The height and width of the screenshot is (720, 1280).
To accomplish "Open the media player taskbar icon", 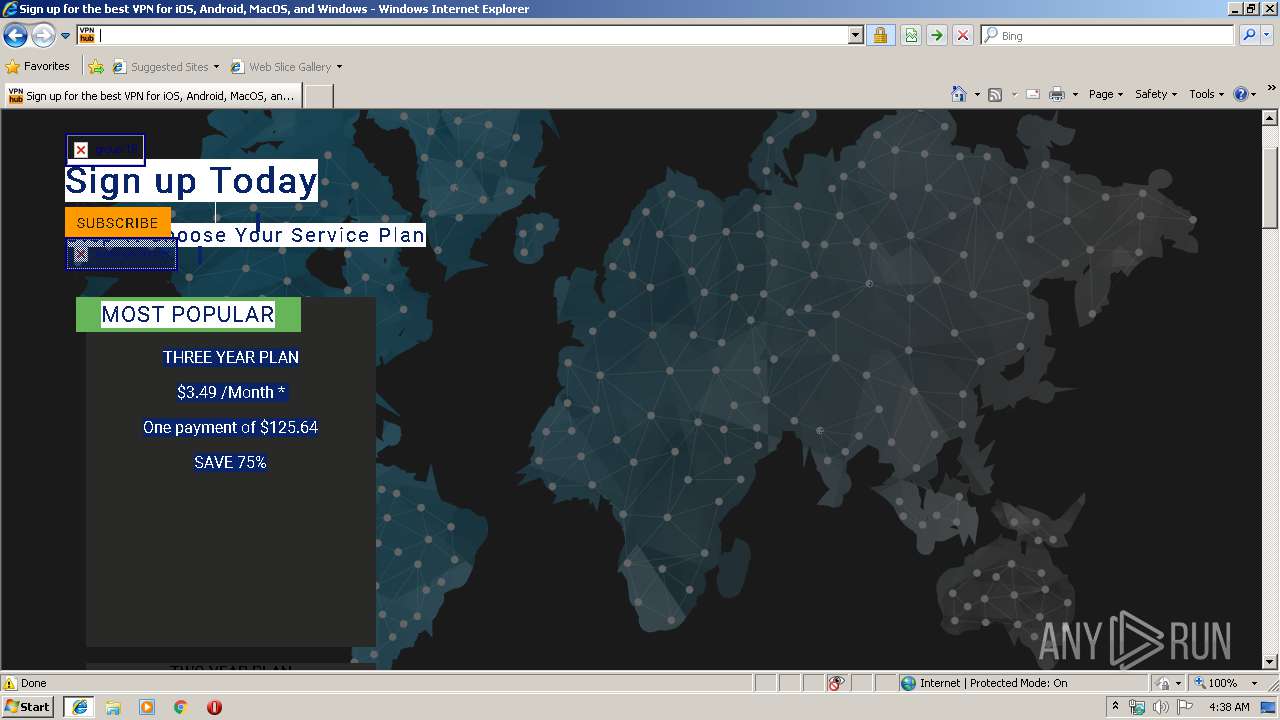I will pos(147,707).
